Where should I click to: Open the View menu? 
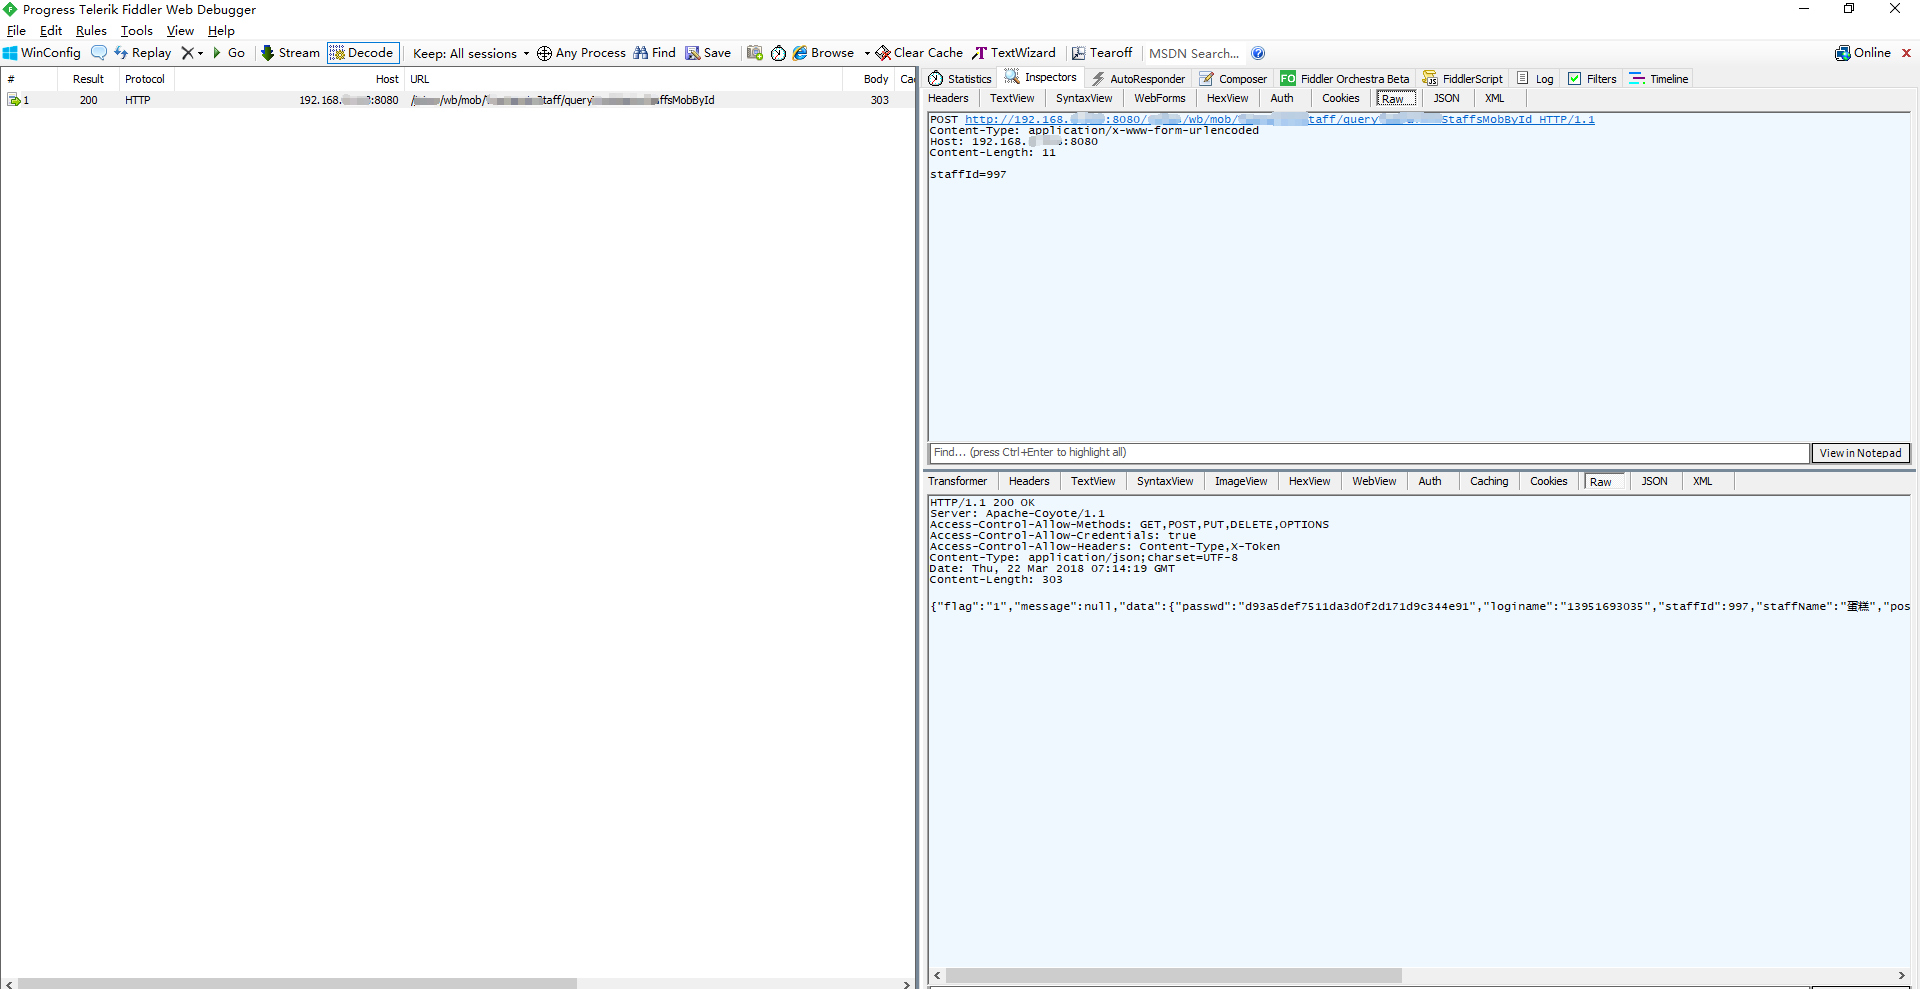(180, 31)
